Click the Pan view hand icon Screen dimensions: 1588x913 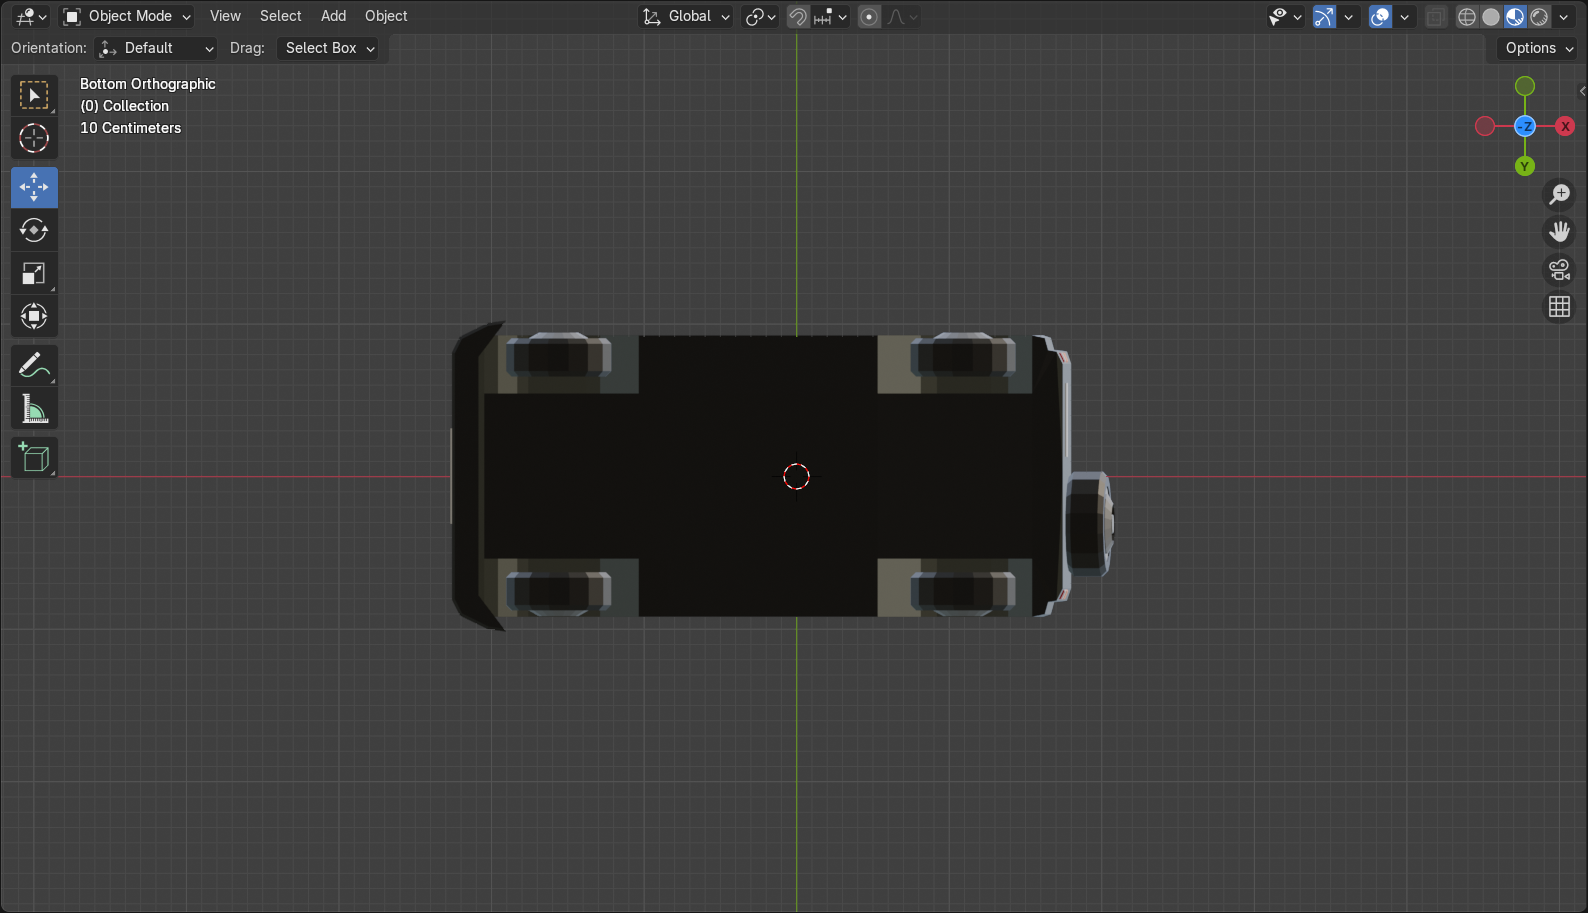pyautogui.click(x=1559, y=232)
